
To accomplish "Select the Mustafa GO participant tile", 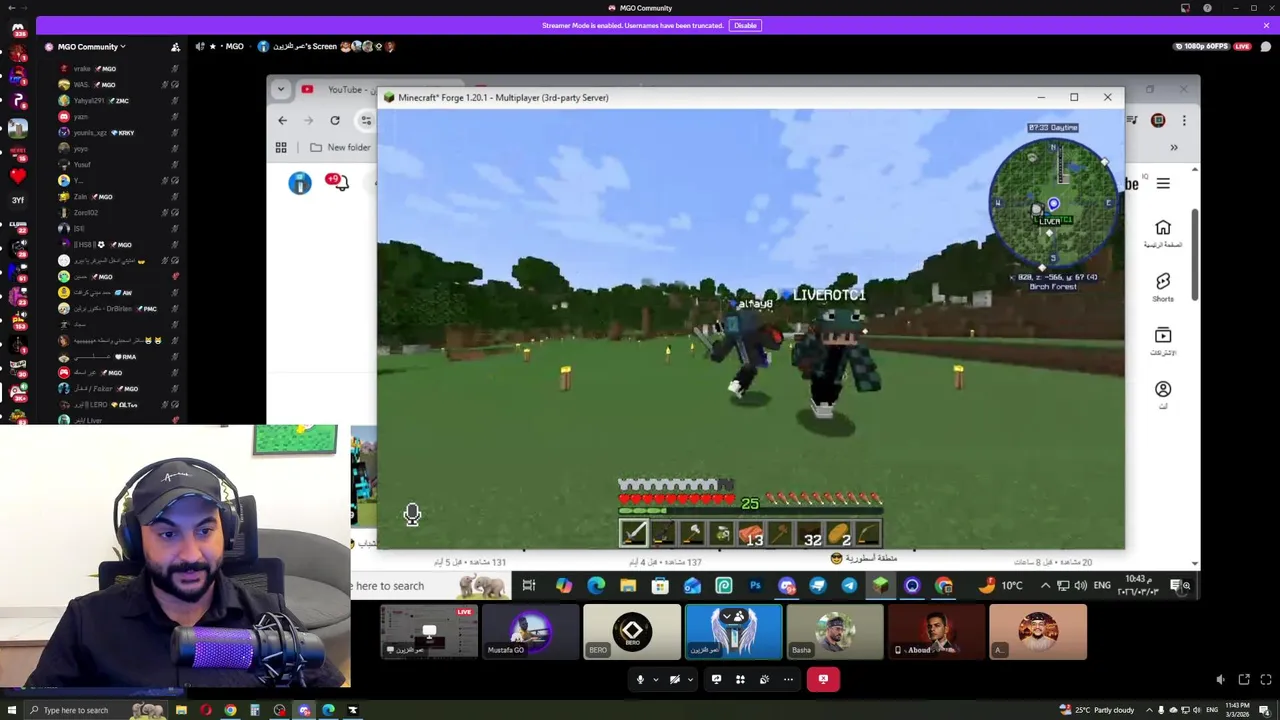I will click(530, 632).
